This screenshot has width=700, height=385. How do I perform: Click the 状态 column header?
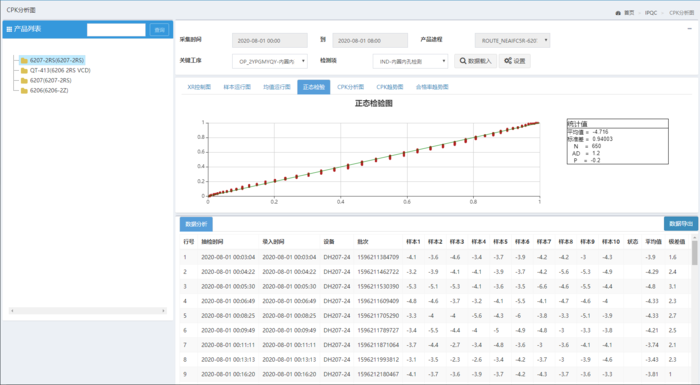tap(633, 242)
